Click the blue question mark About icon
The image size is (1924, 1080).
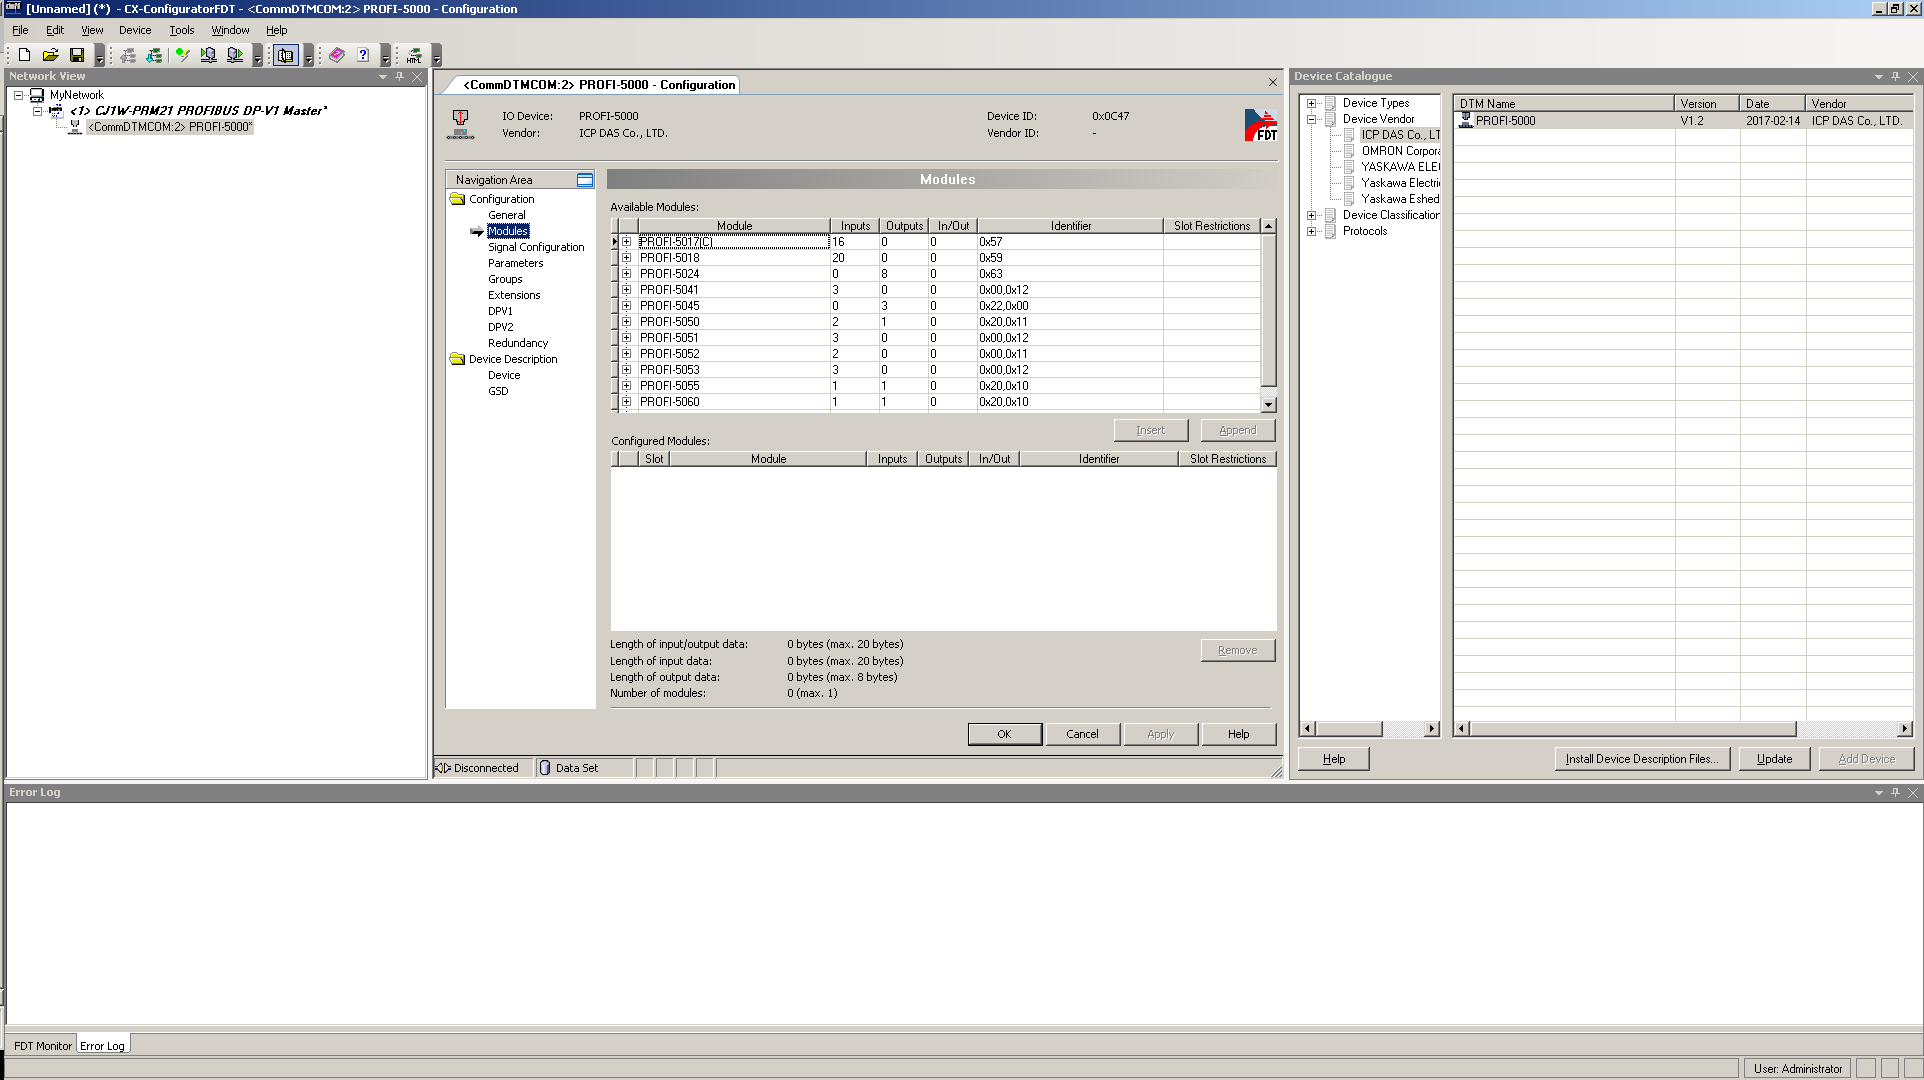click(363, 56)
